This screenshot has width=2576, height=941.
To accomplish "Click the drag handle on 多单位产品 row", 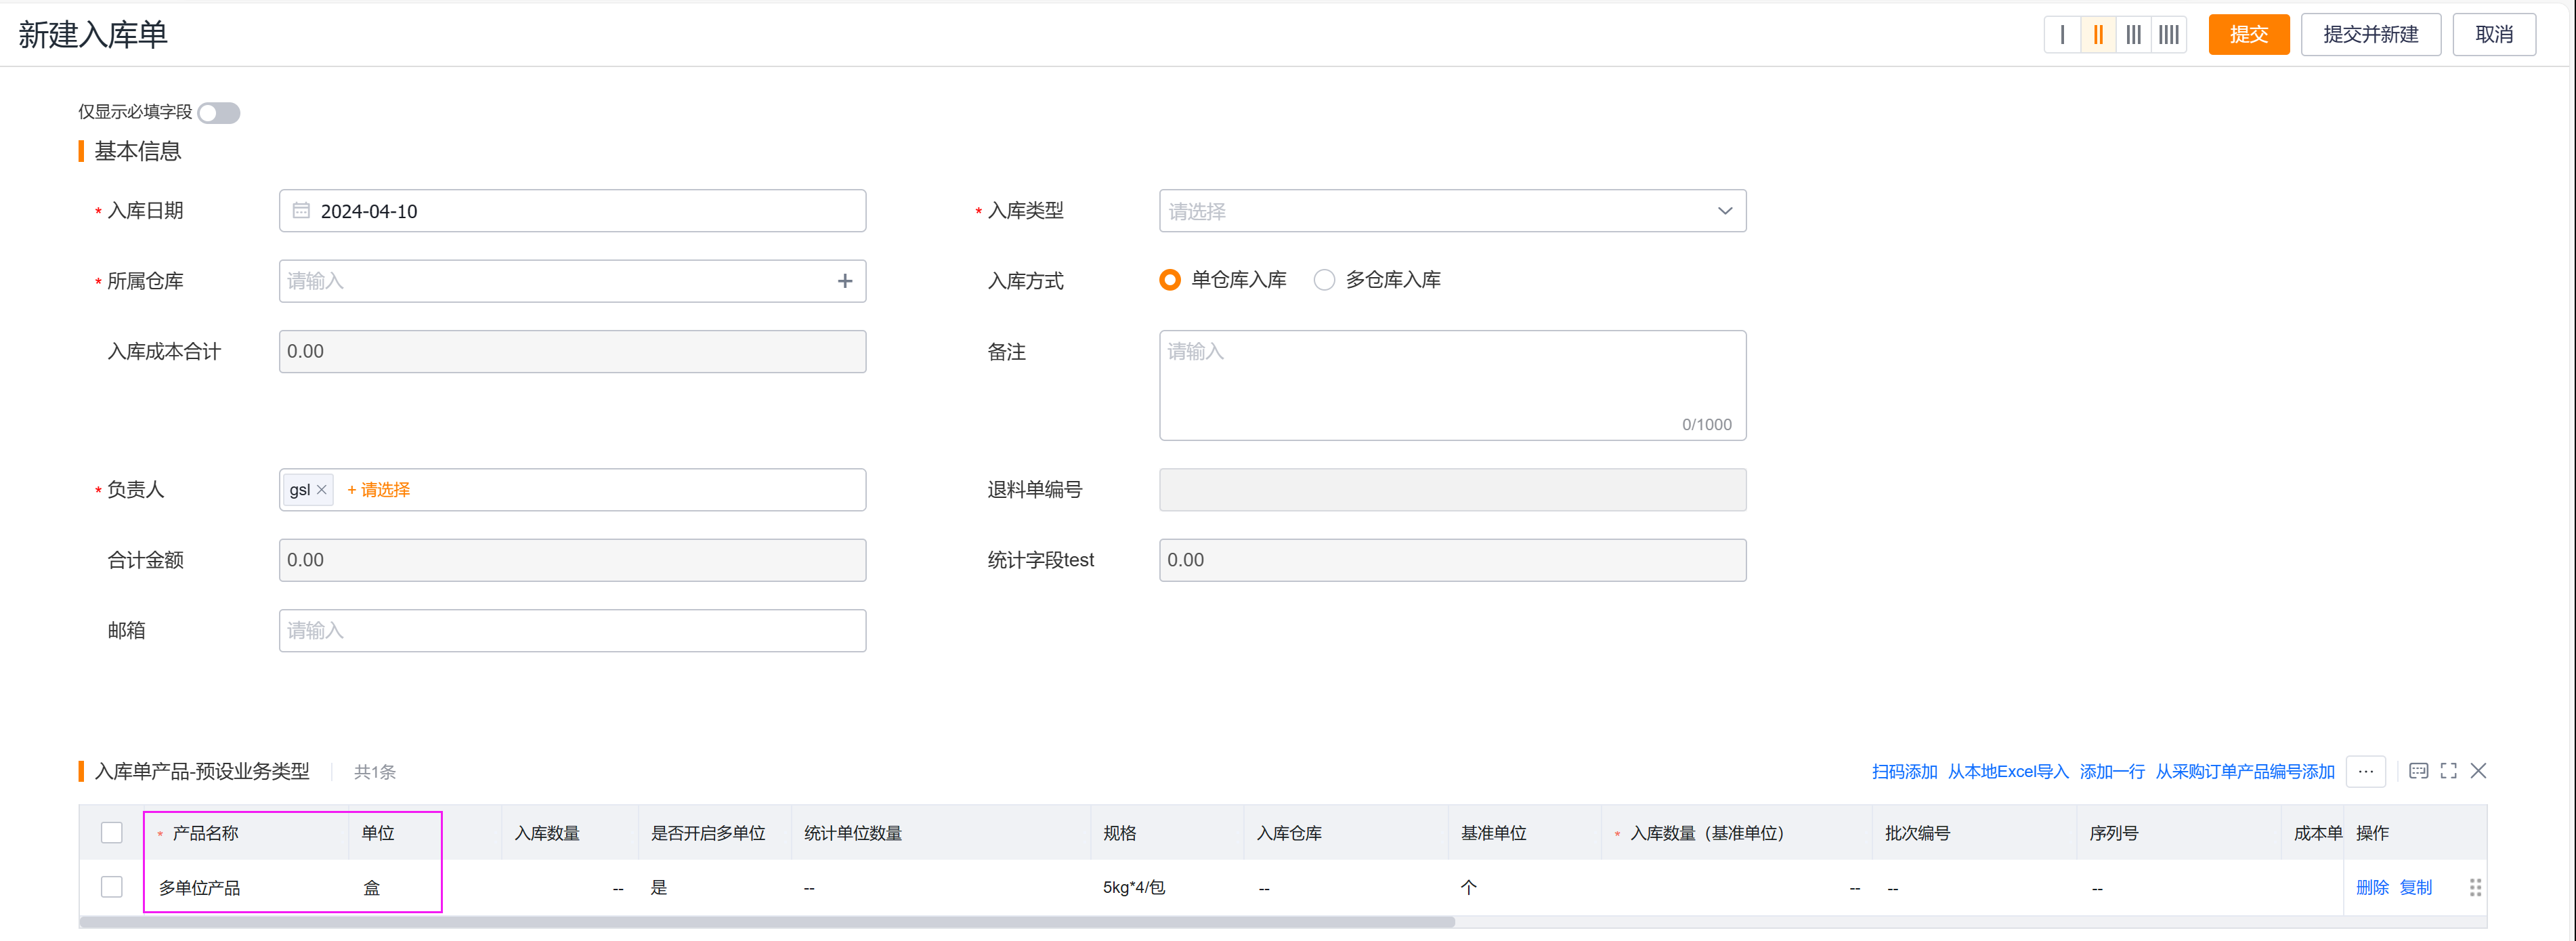I will click(2475, 887).
